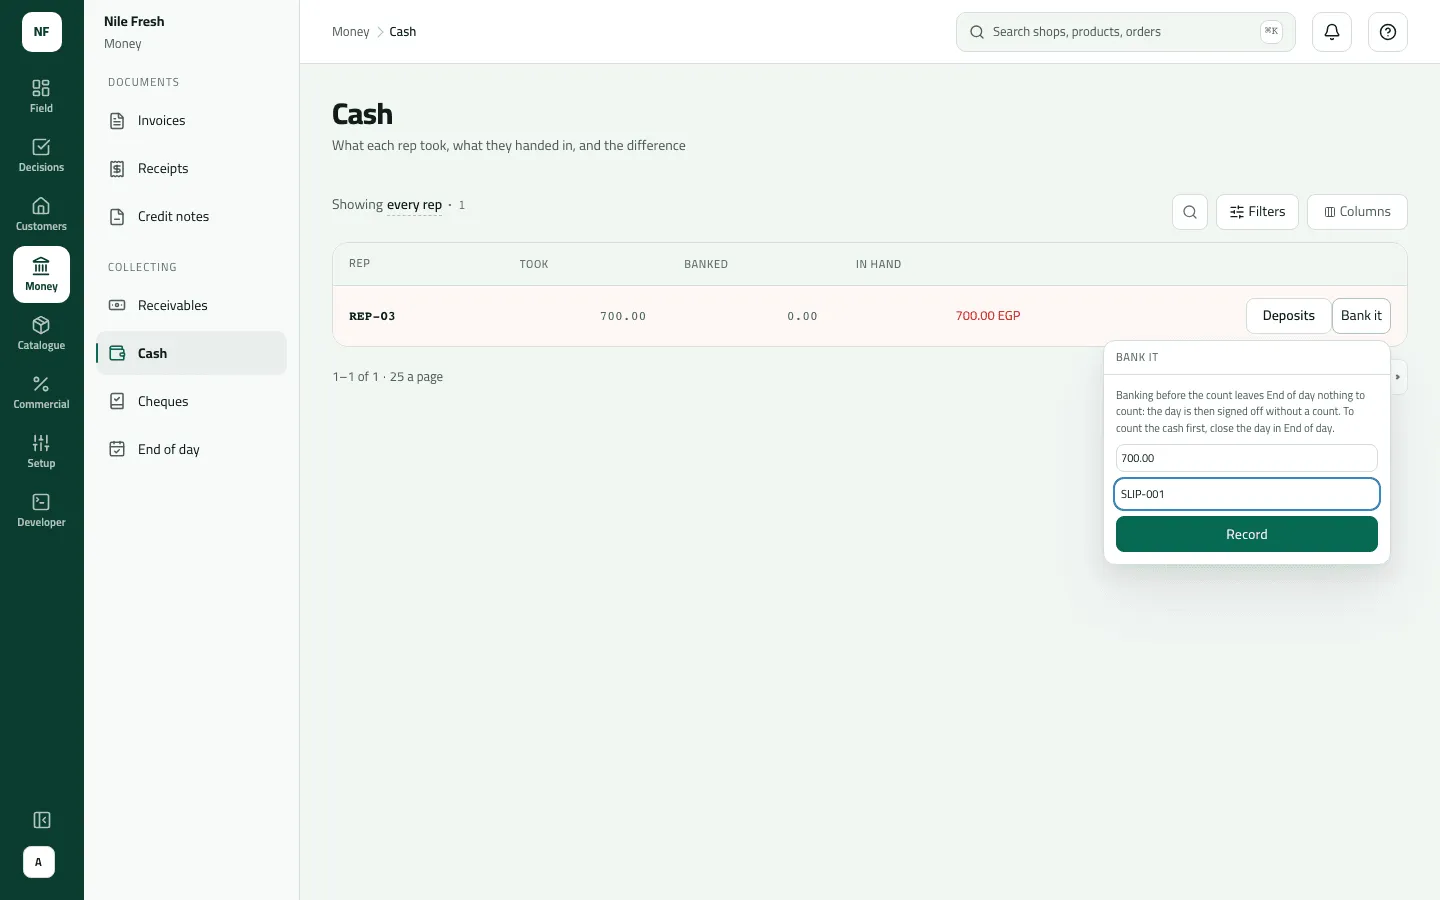This screenshot has width=1440, height=900.
Task: Open the Setup section
Action: (41, 451)
